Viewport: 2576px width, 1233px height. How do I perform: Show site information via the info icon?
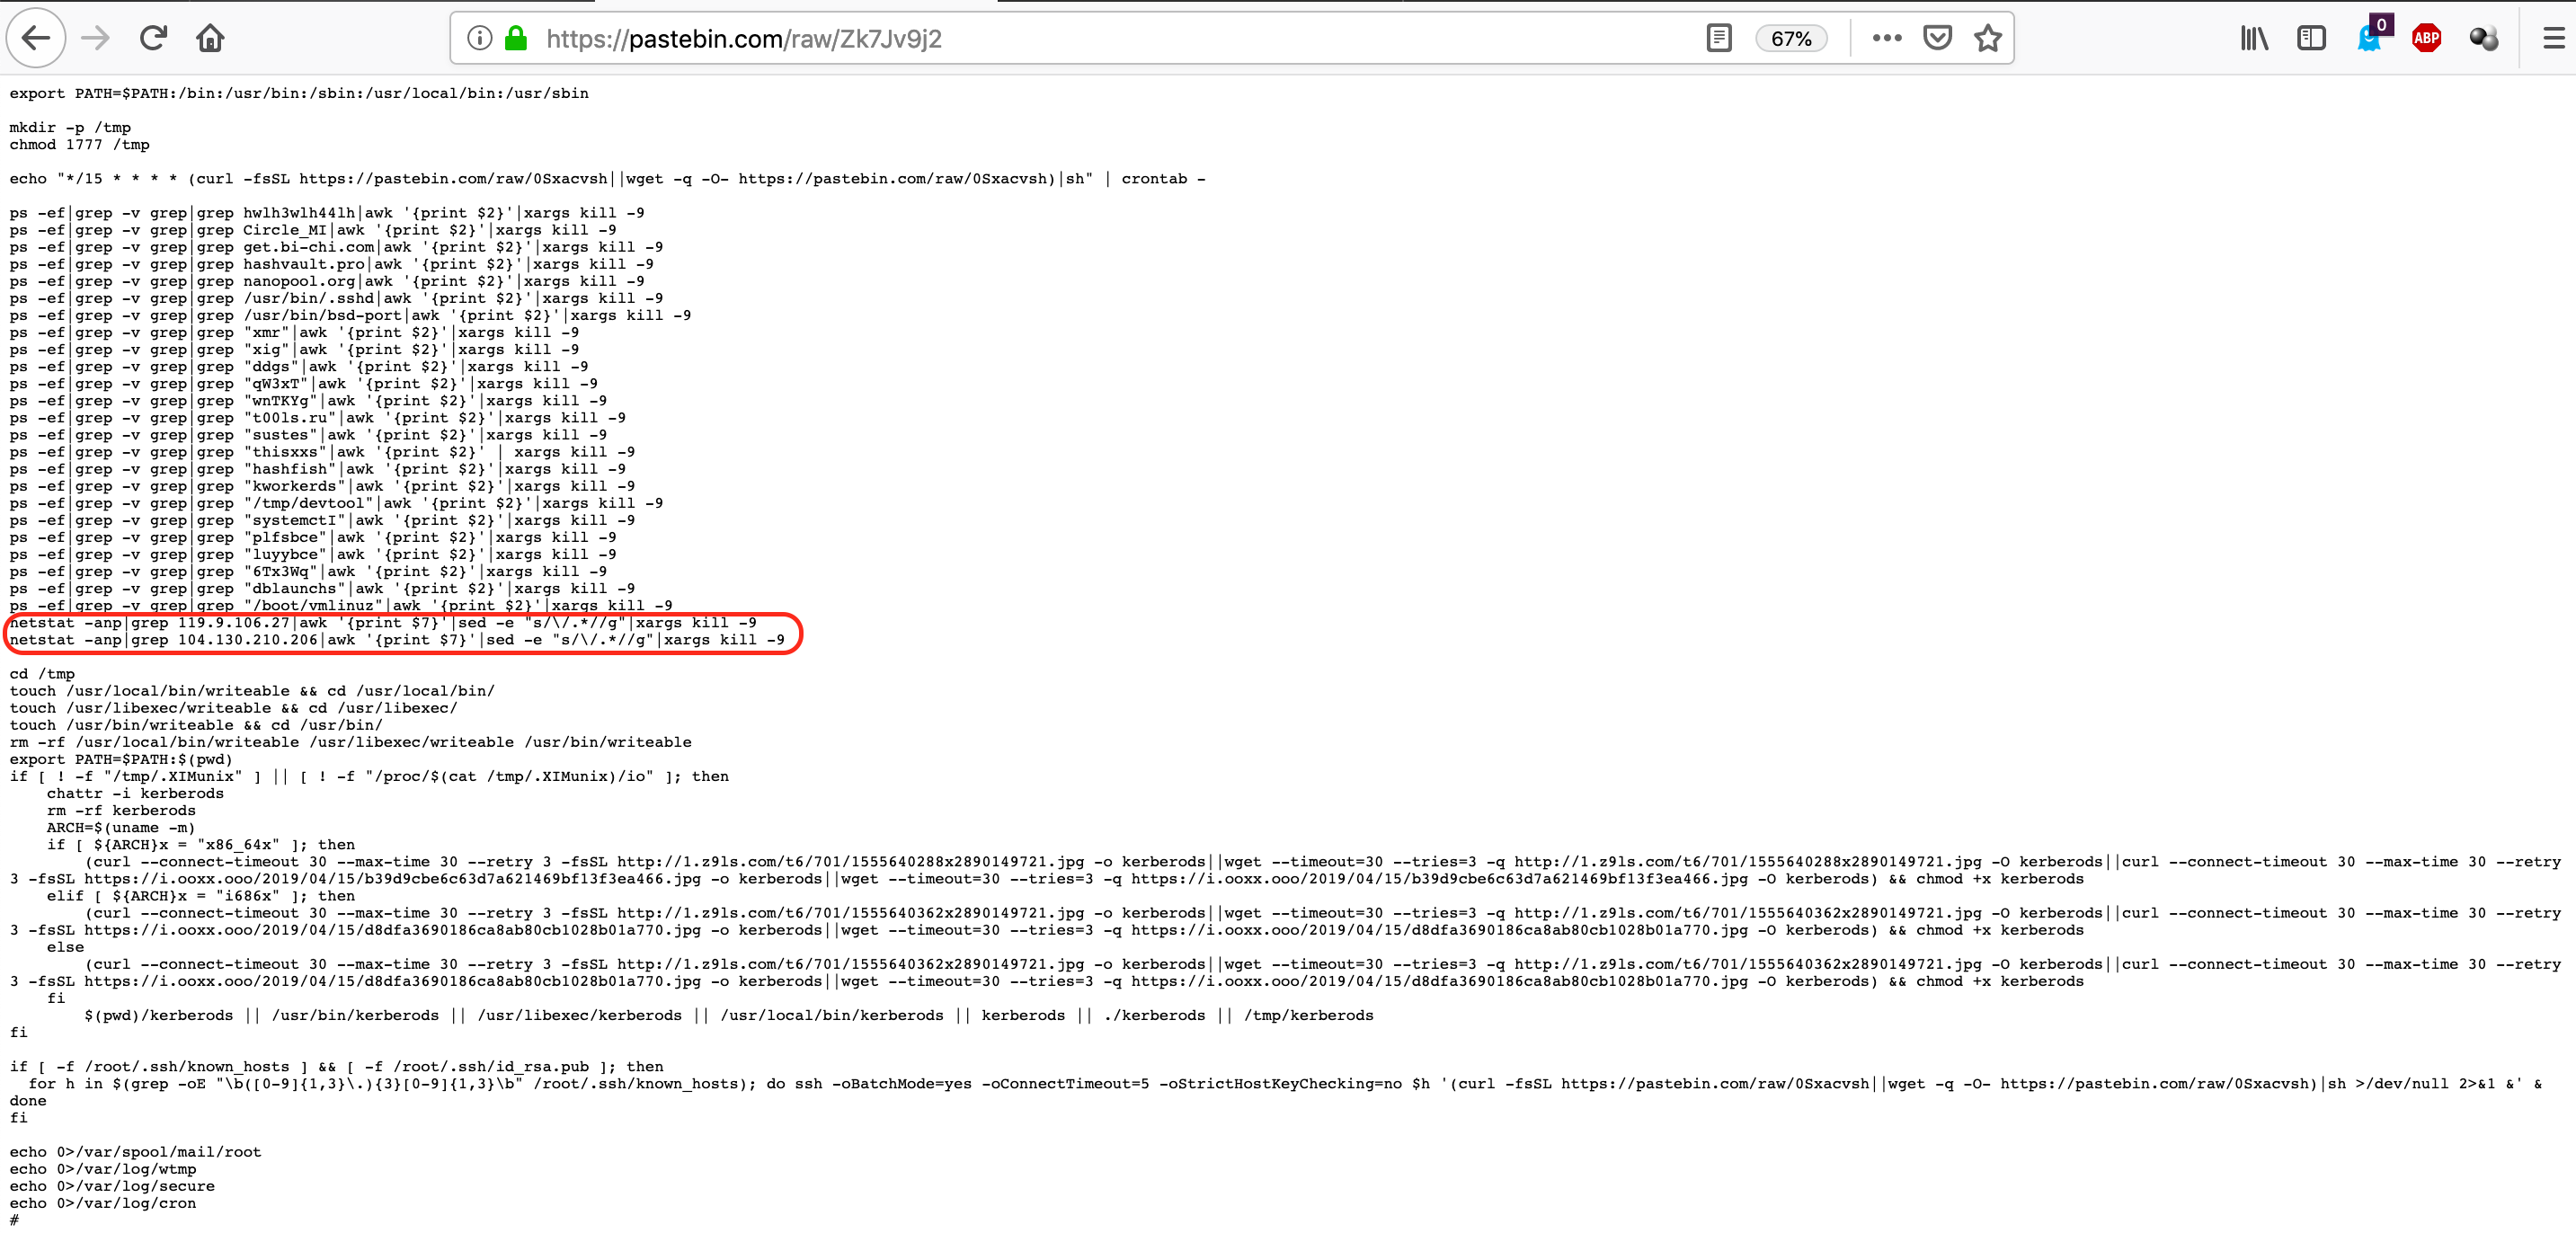[x=480, y=38]
